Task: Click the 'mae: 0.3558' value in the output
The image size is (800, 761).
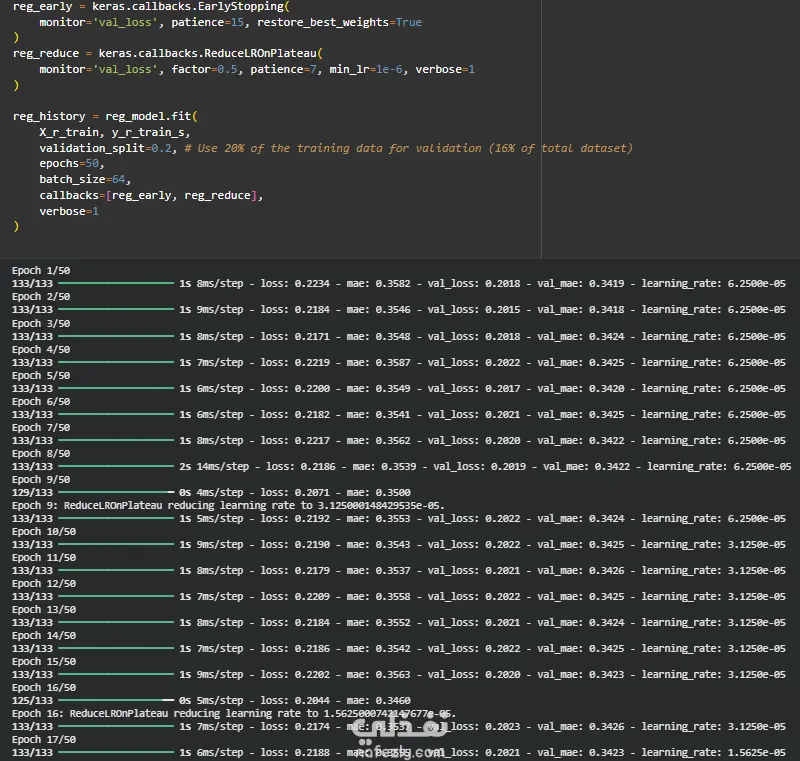Action: (379, 597)
